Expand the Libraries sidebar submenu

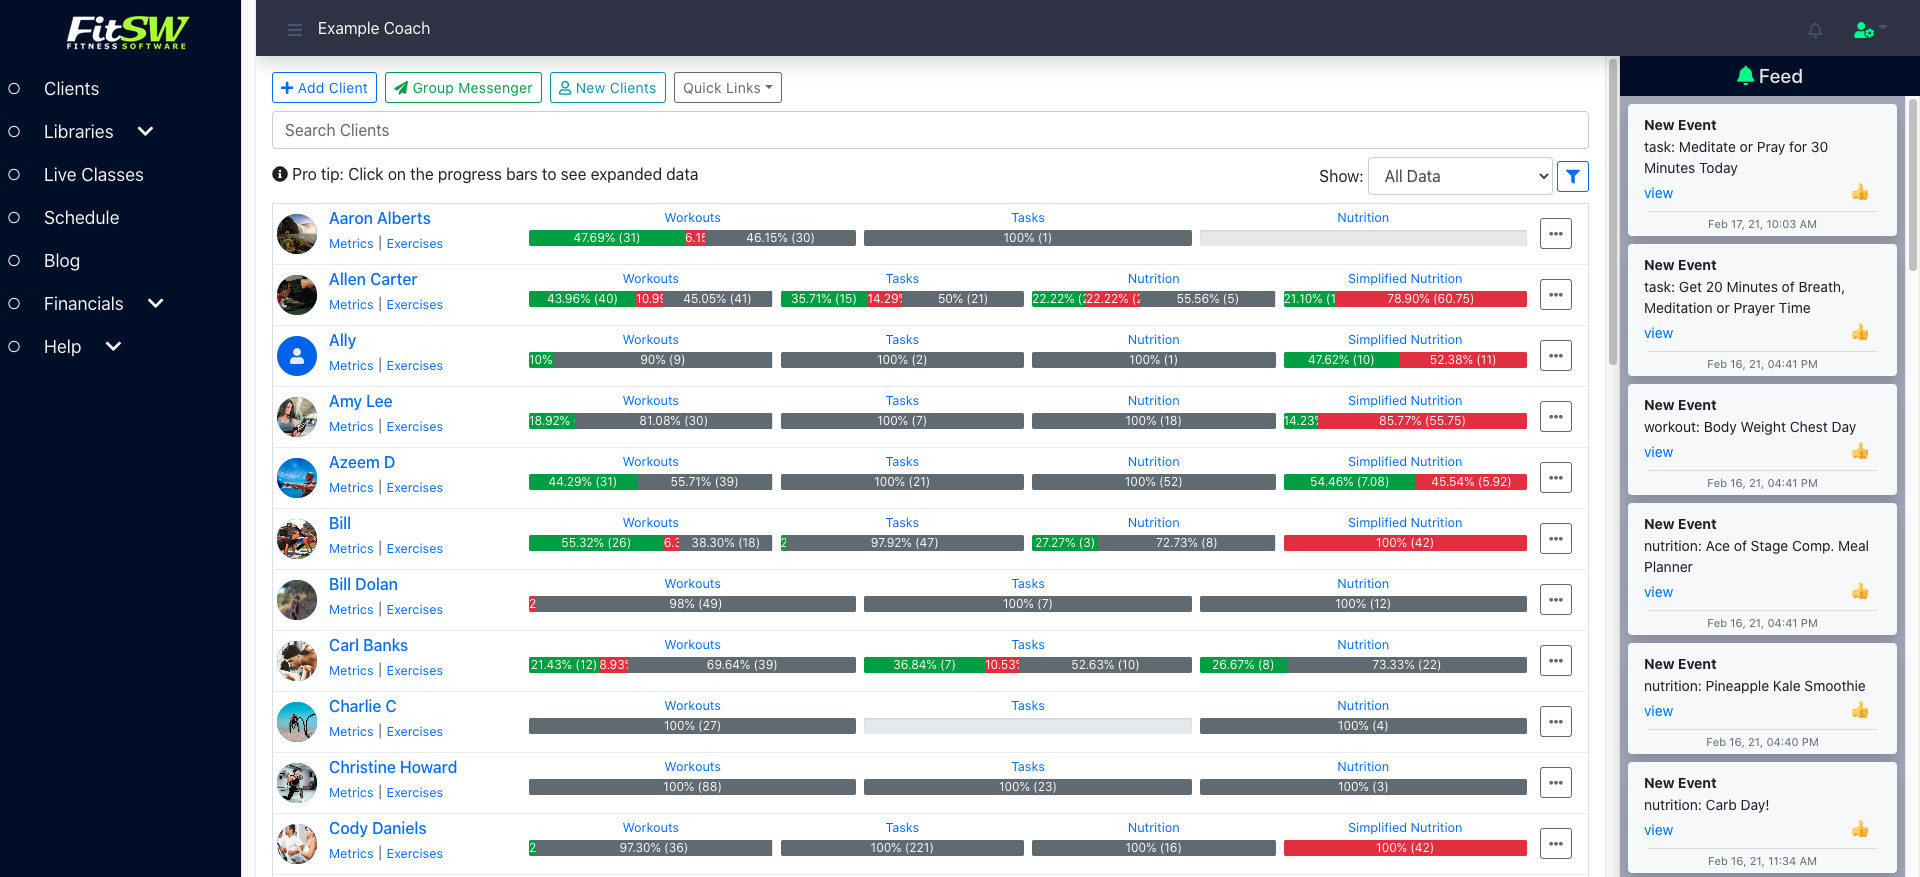click(145, 132)
